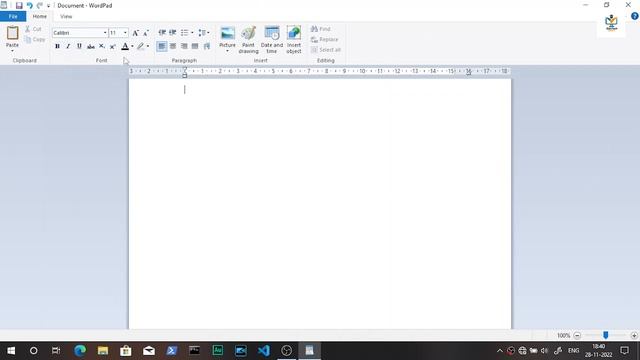The width and height of the screenshot is (640, 360).
Task: Click the Save icon in quick access toolbar
Action: pos(19,5)
